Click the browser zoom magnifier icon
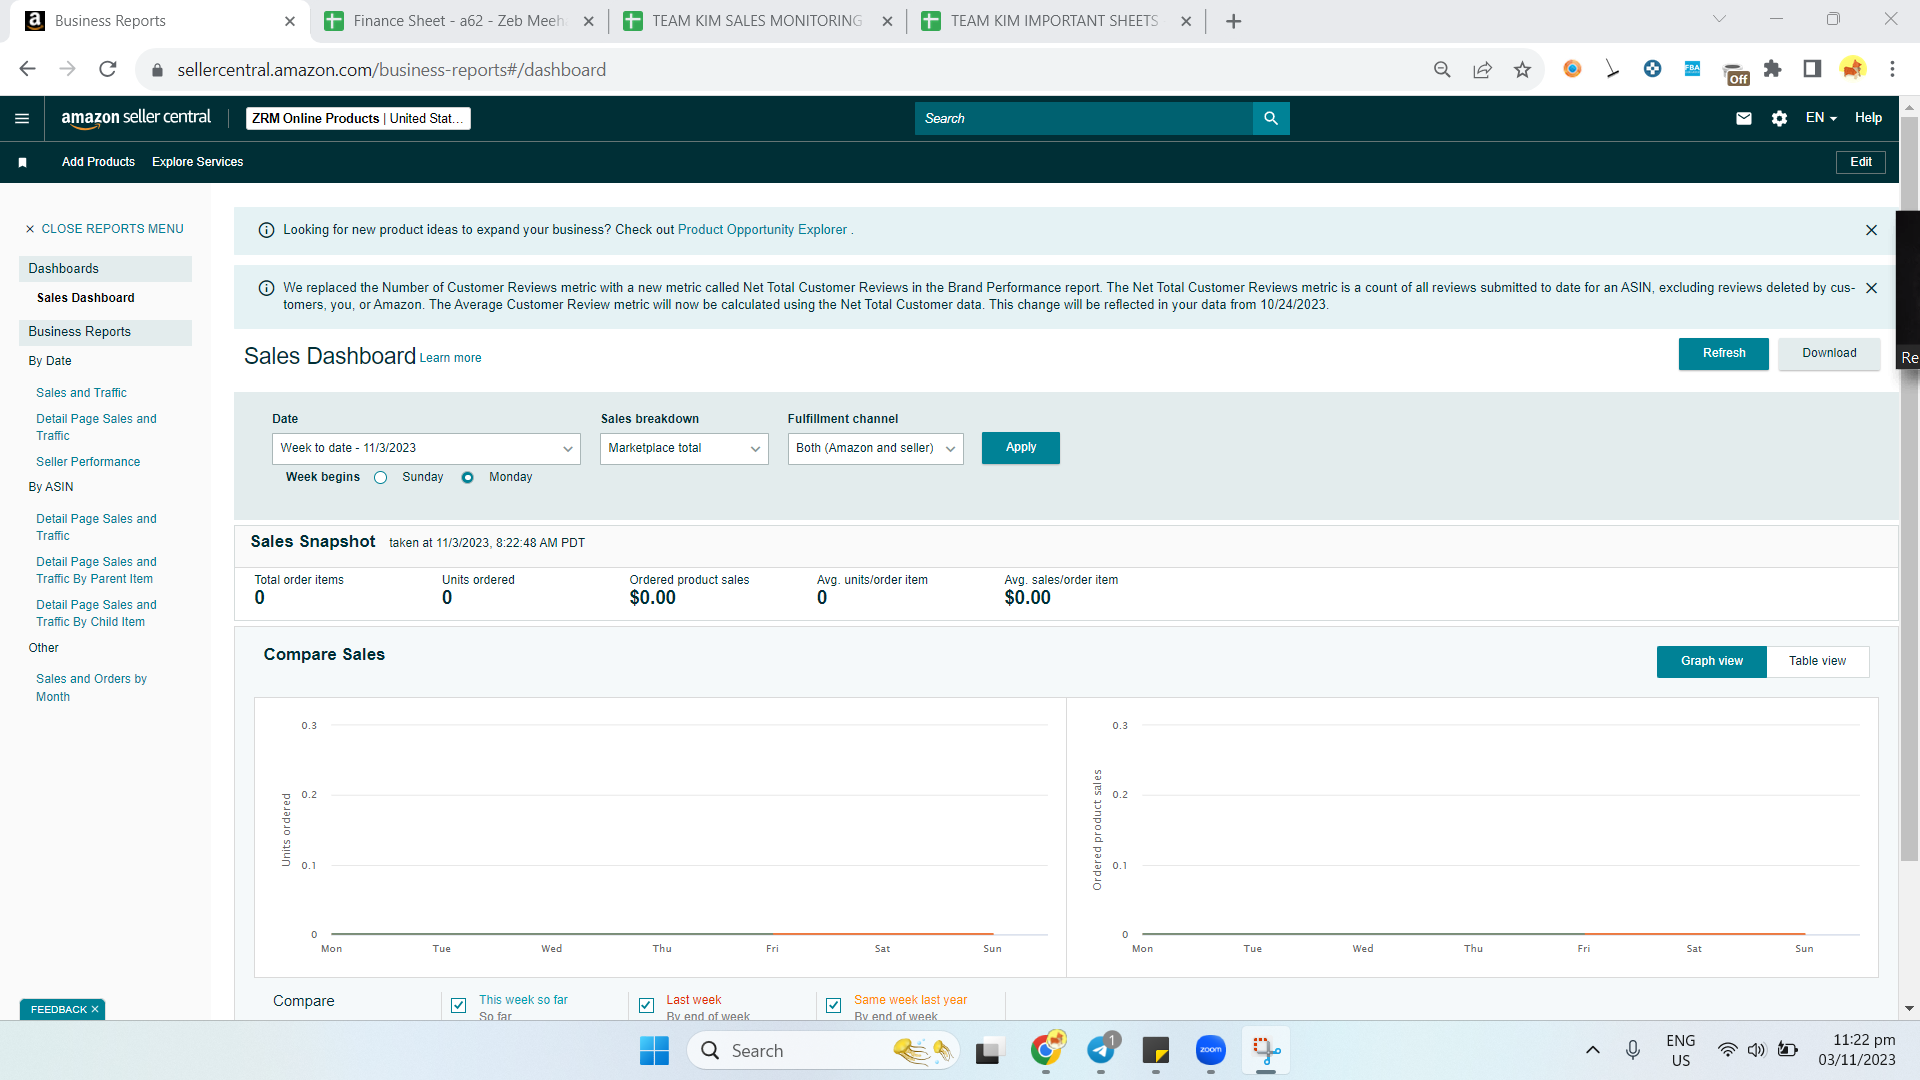The height and width of the screenshot is (1080, 1920). coord(1442,69)
